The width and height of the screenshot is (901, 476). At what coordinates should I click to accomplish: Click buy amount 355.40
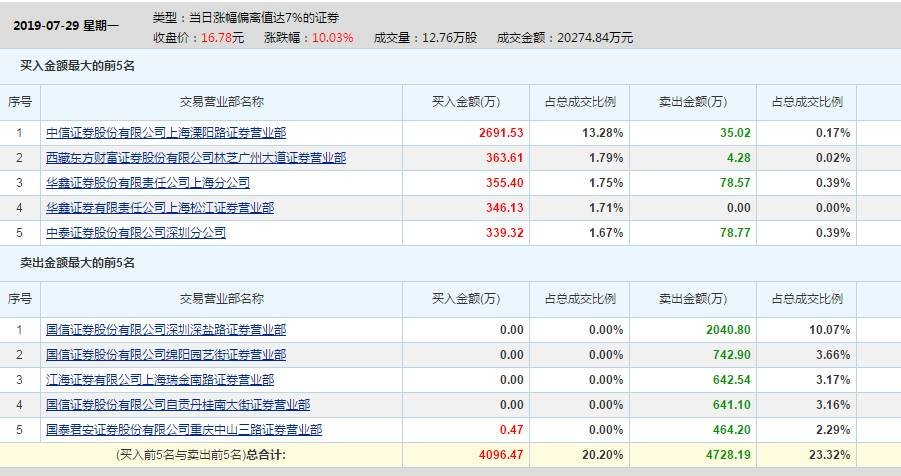505,183
